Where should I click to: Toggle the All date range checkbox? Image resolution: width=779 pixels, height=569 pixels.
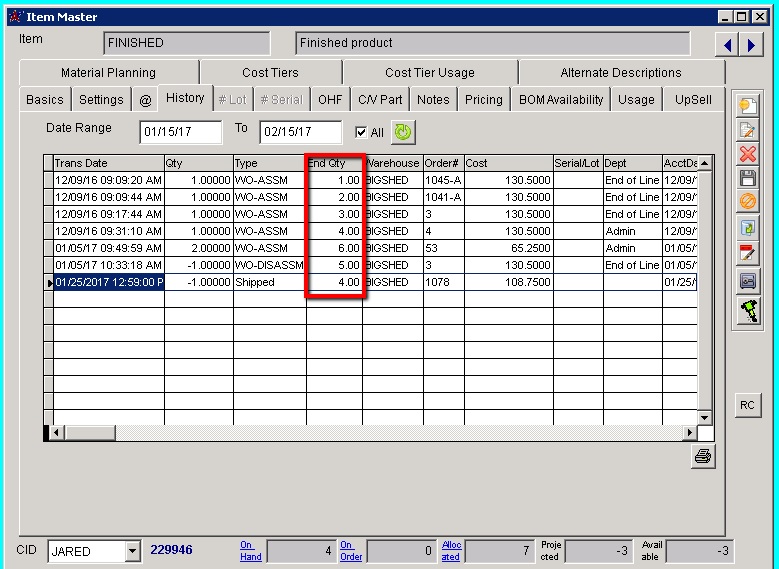coord(361,132)
